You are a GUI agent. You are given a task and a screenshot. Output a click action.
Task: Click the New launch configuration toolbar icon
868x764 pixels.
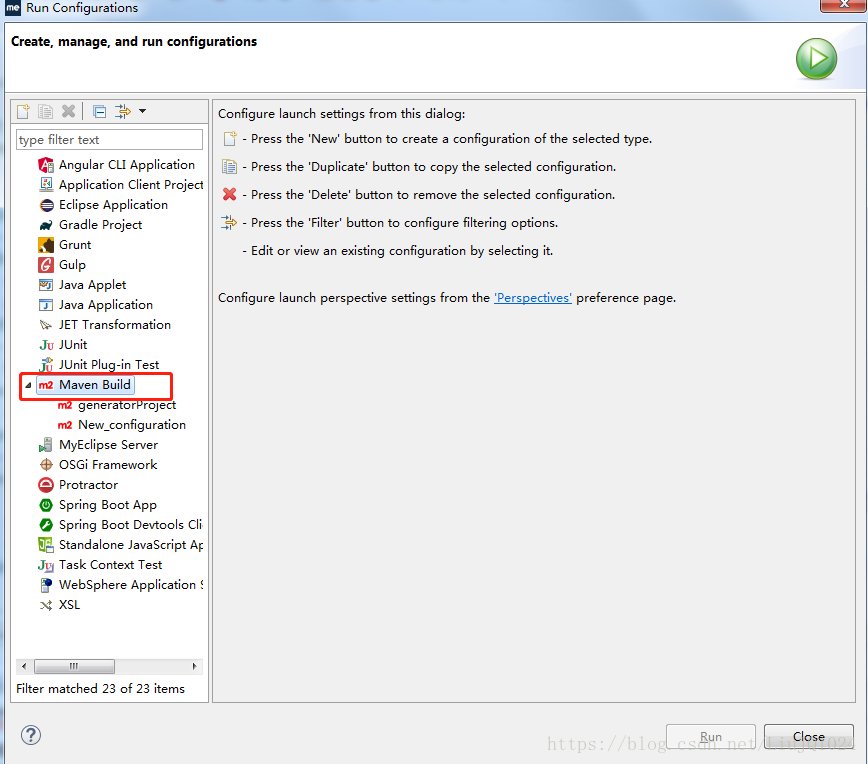pos(23,111)
